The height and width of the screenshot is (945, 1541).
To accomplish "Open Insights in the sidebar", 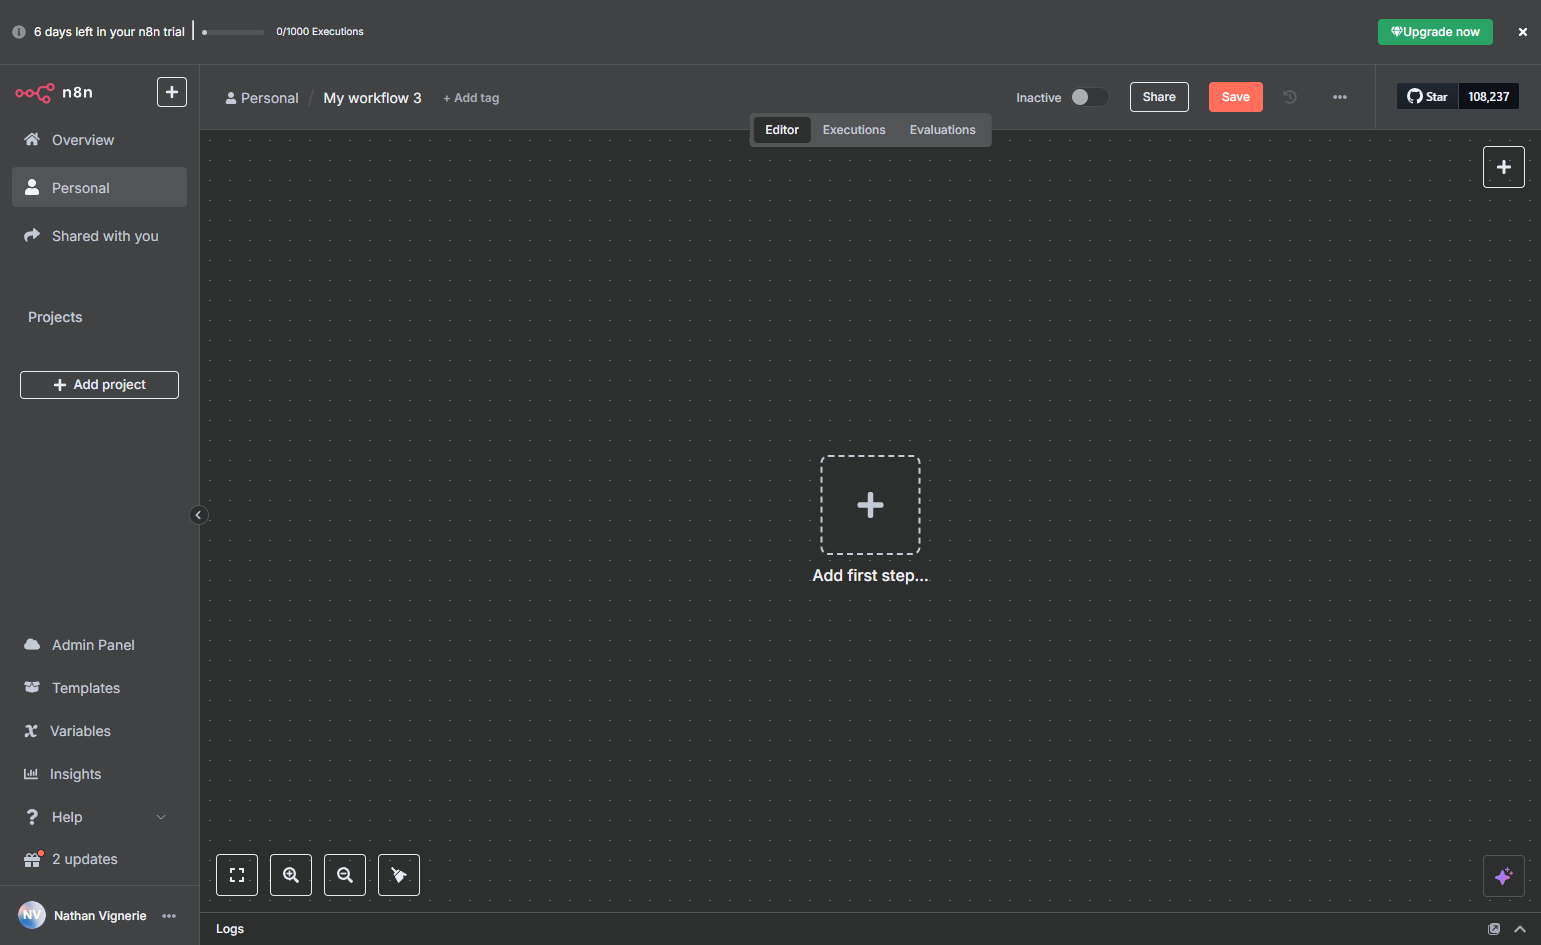I will coord(99,774).
